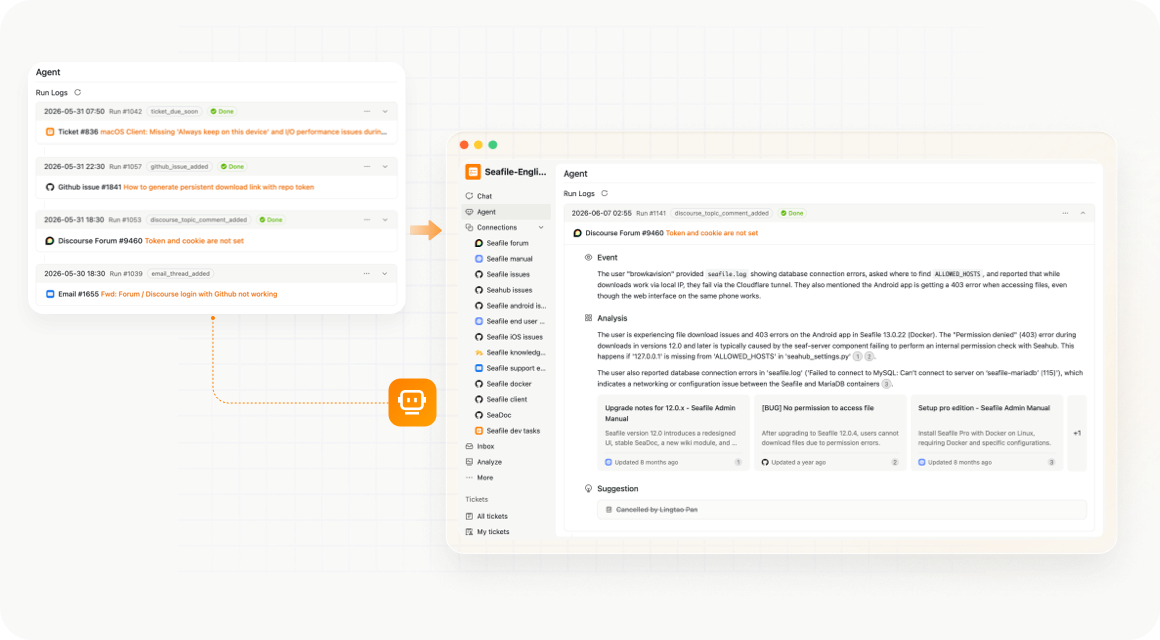Screen dimensions: 1160x640
Task: Open more options for Run #1141
Action: pyautogui.click(x=1065, y=213)
